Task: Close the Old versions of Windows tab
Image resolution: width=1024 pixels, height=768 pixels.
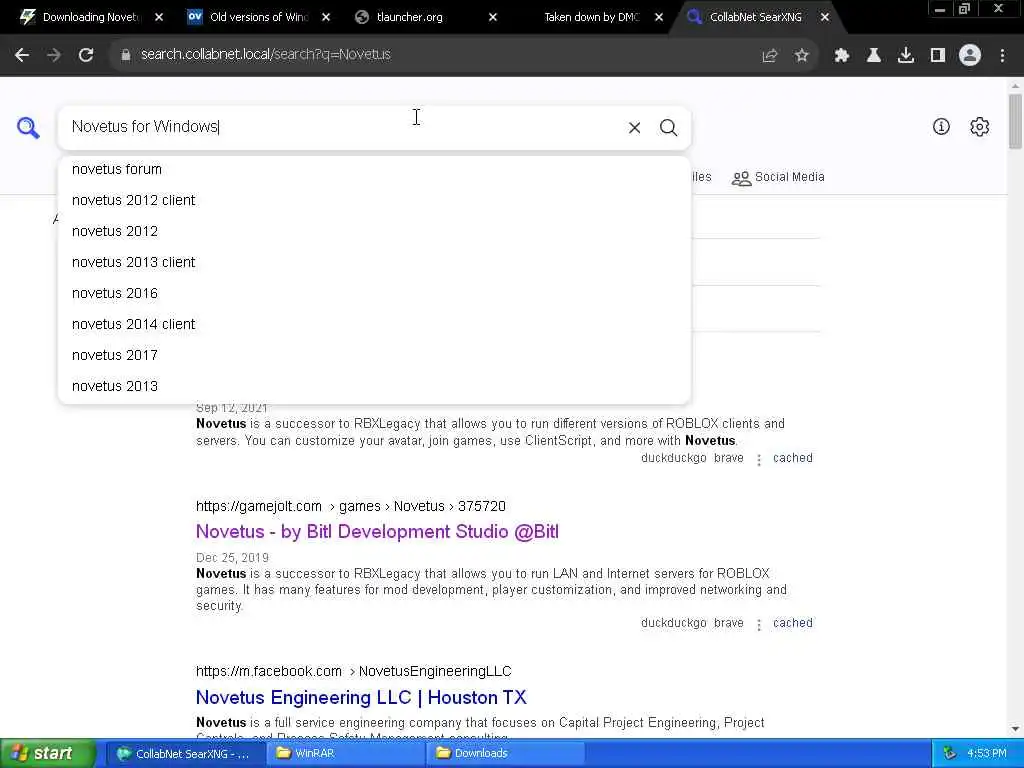Action: 326,17
